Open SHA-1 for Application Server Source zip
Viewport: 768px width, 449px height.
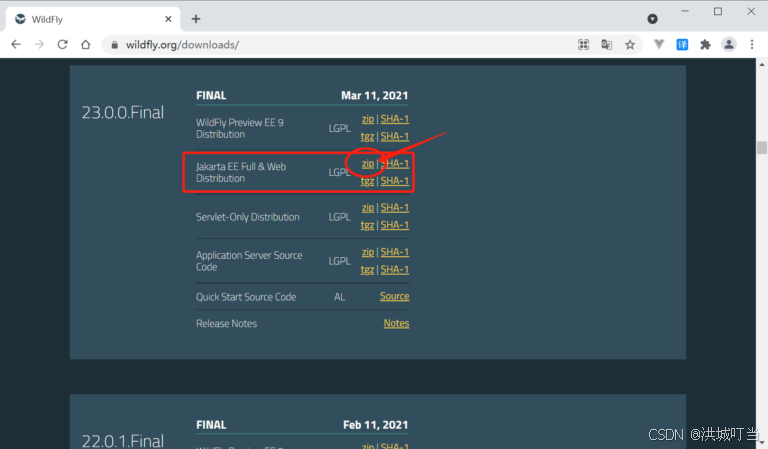tap(395, 252)
